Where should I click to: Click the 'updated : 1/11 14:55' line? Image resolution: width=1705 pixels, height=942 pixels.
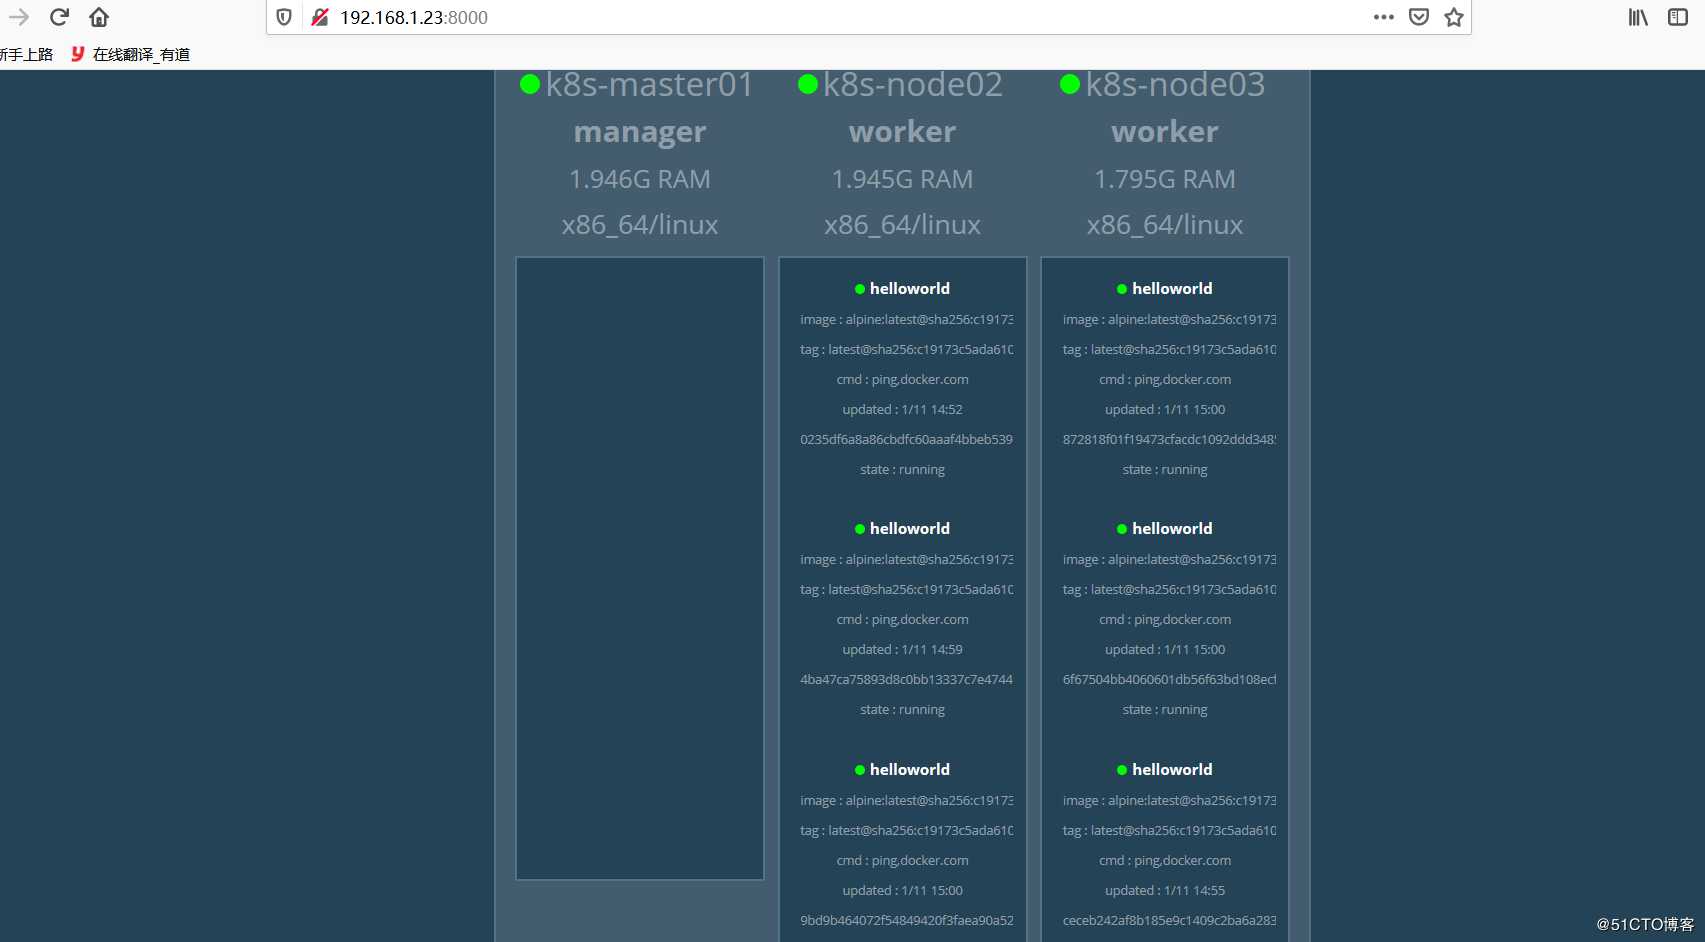[x=1165, y=891]
